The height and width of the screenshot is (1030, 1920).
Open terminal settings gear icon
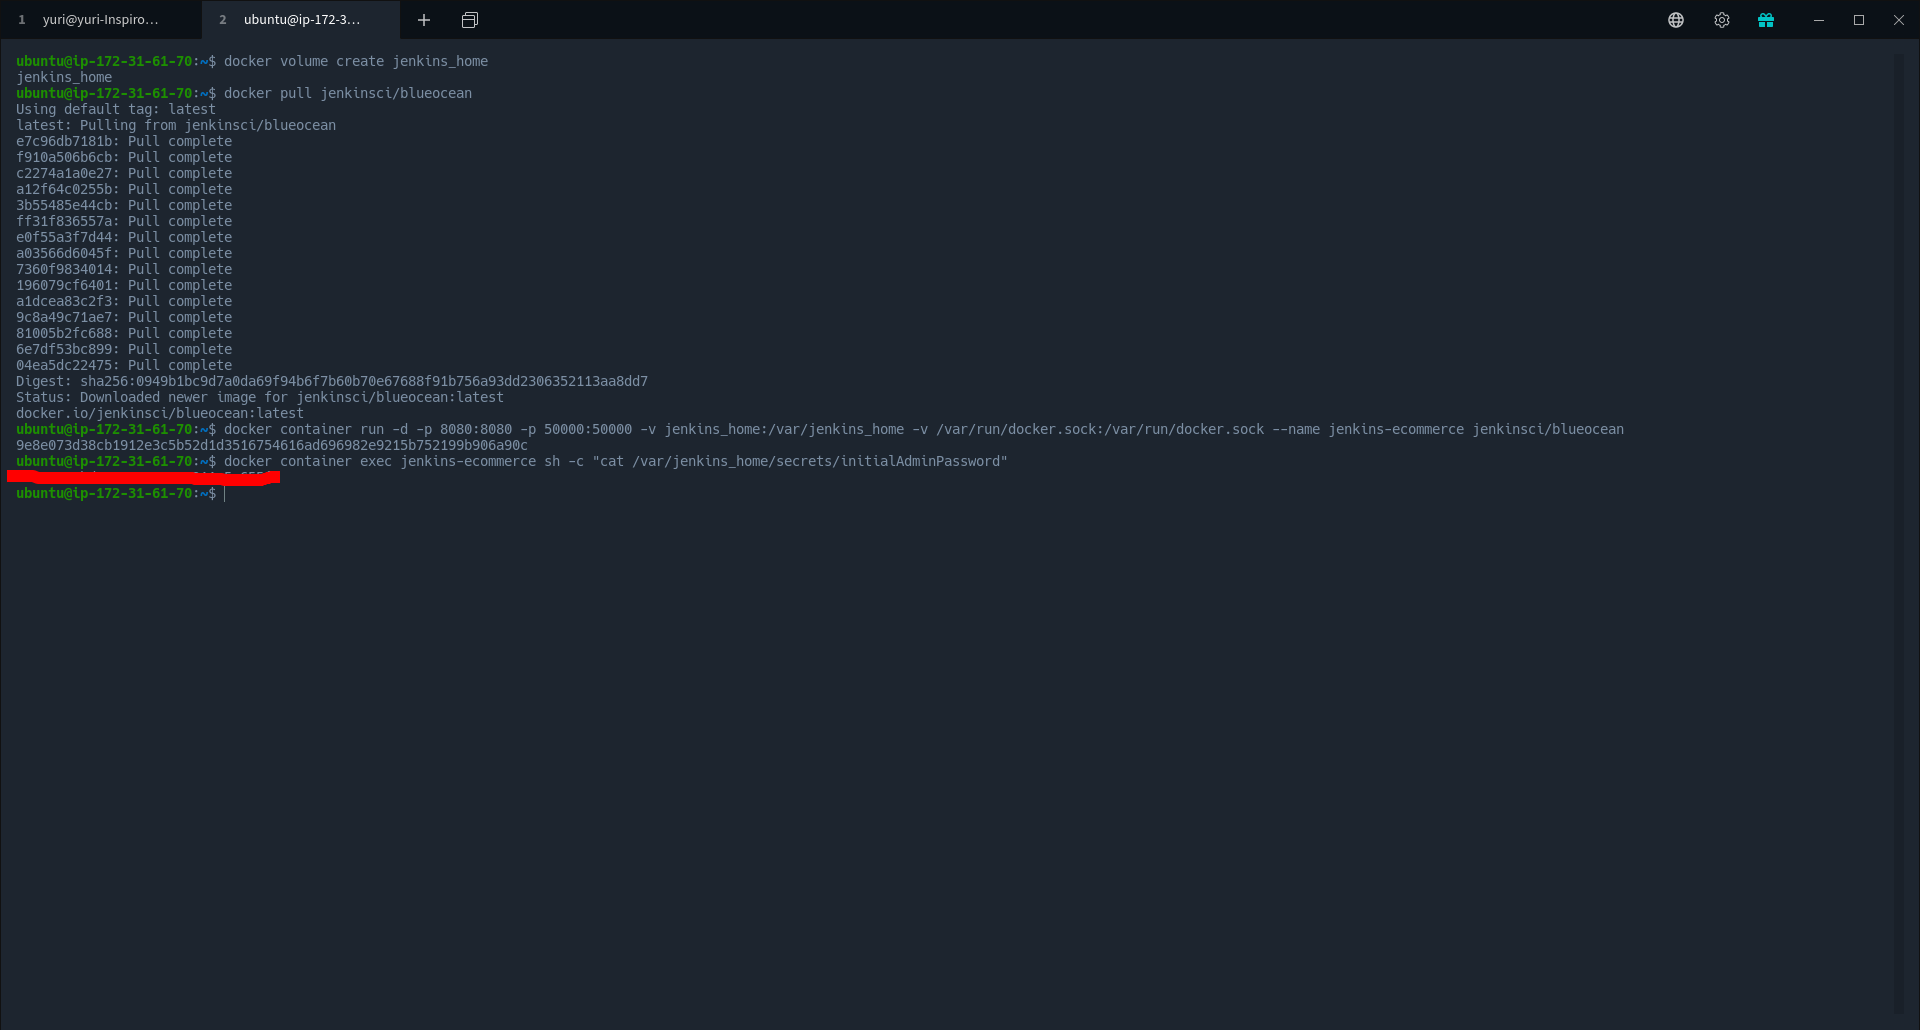[1722, 20]
